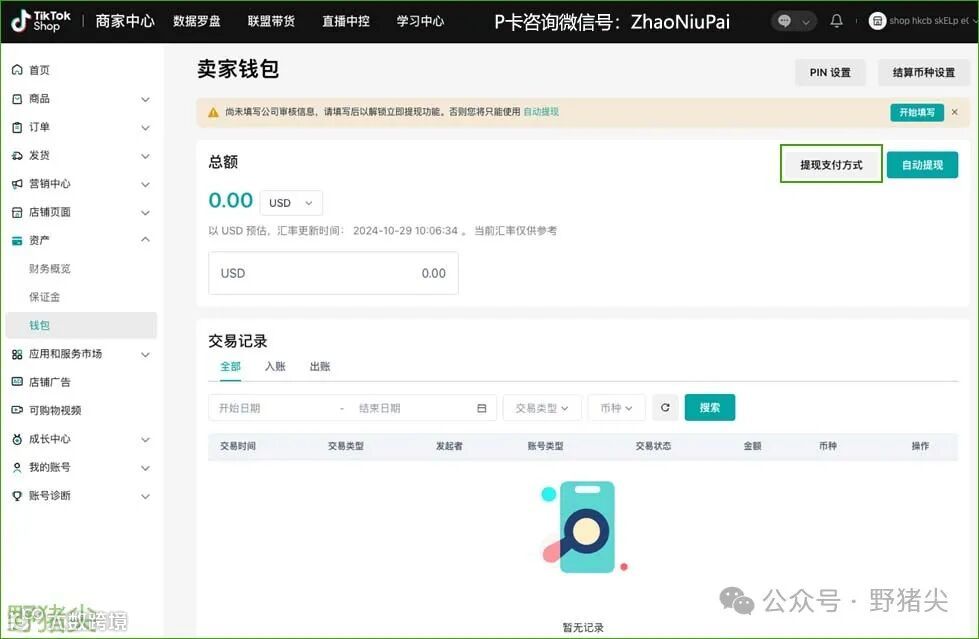The height and width of the screenshot is (639, 979).
Task: Click the 我的账号 person icon
Action: [x=17, y=467]
